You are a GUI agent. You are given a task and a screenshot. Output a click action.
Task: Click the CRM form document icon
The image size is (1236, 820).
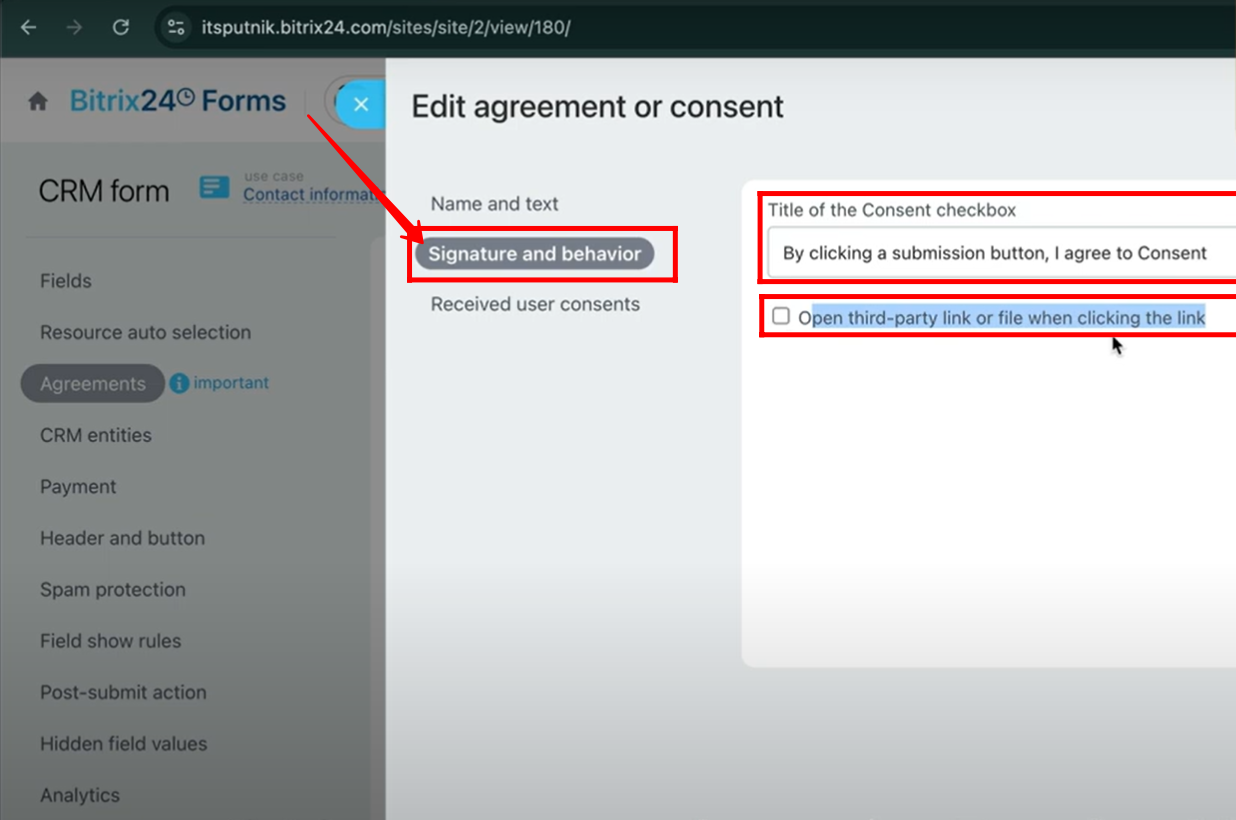click(214, 187)
